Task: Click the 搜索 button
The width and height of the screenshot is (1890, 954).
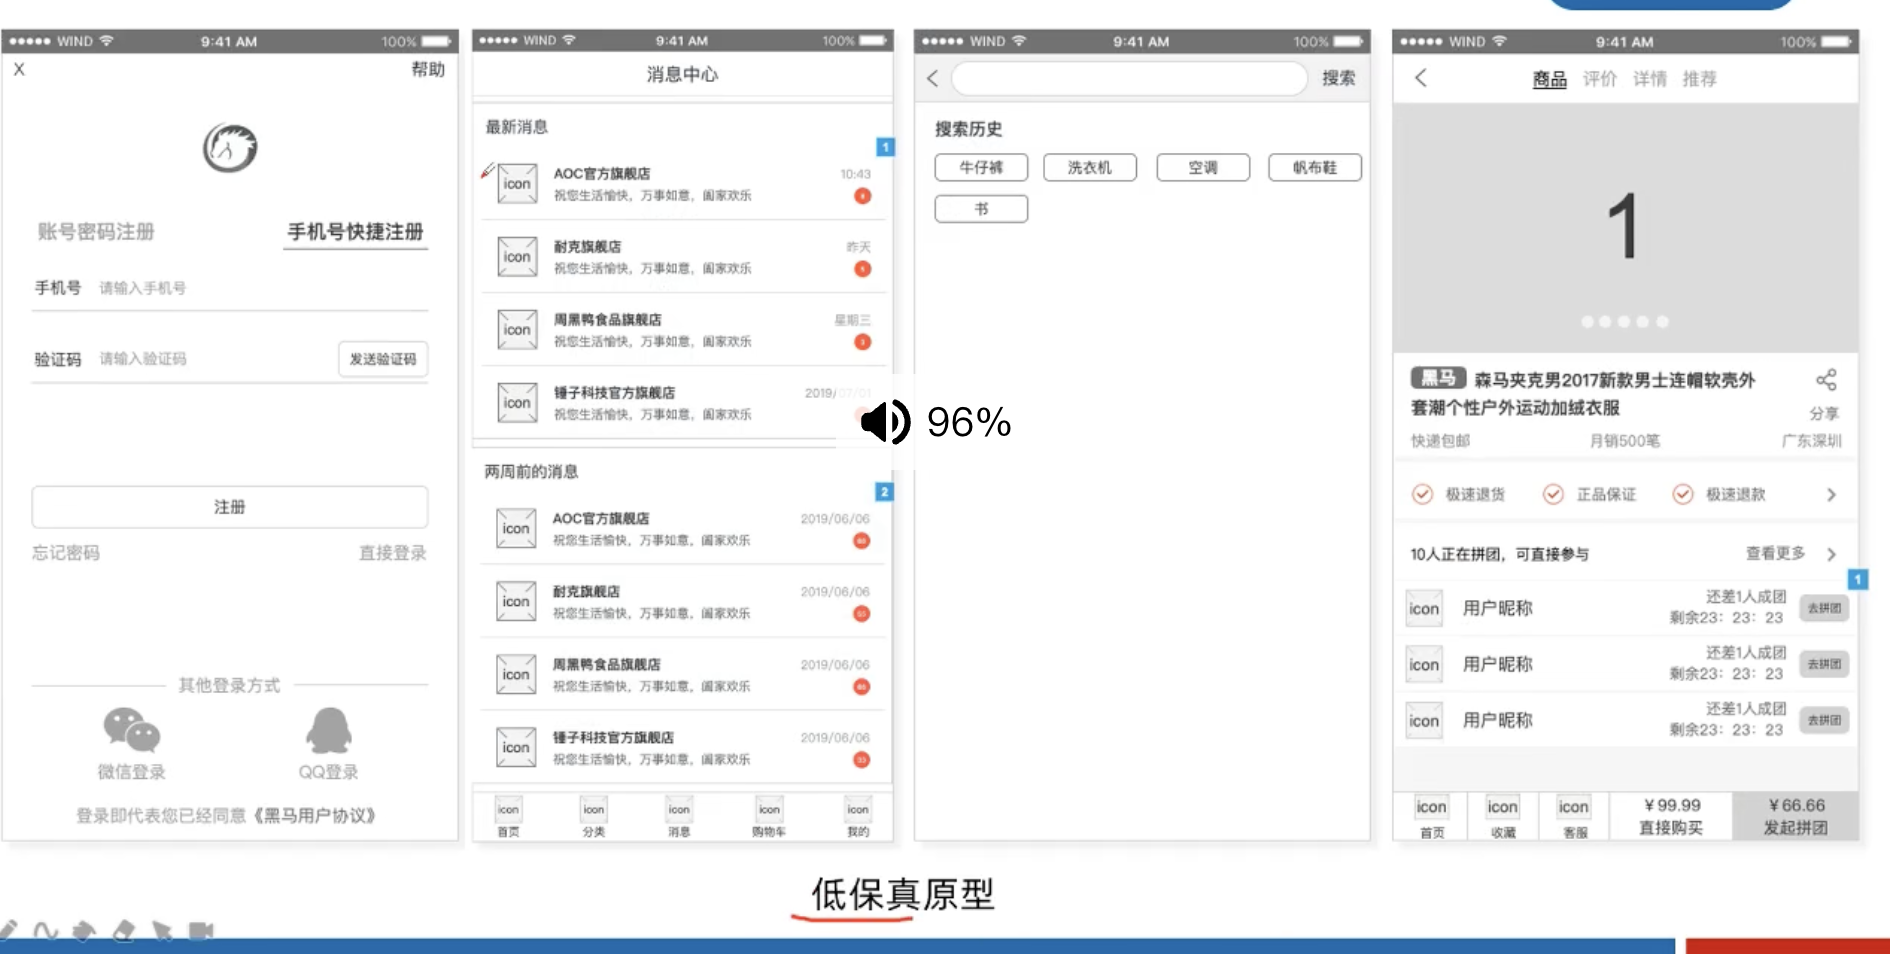Action: pyautogui.click(x=1339, y=78)
